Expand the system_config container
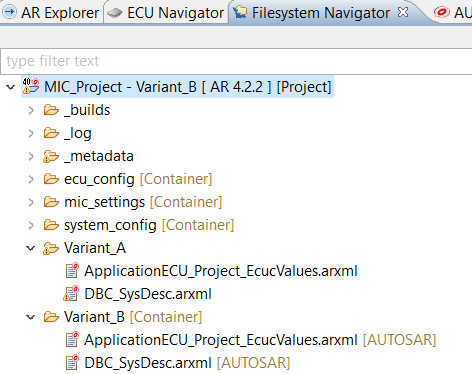Image resolution: width=472 pixels, height=374 pixels. [x=31, y=225]
